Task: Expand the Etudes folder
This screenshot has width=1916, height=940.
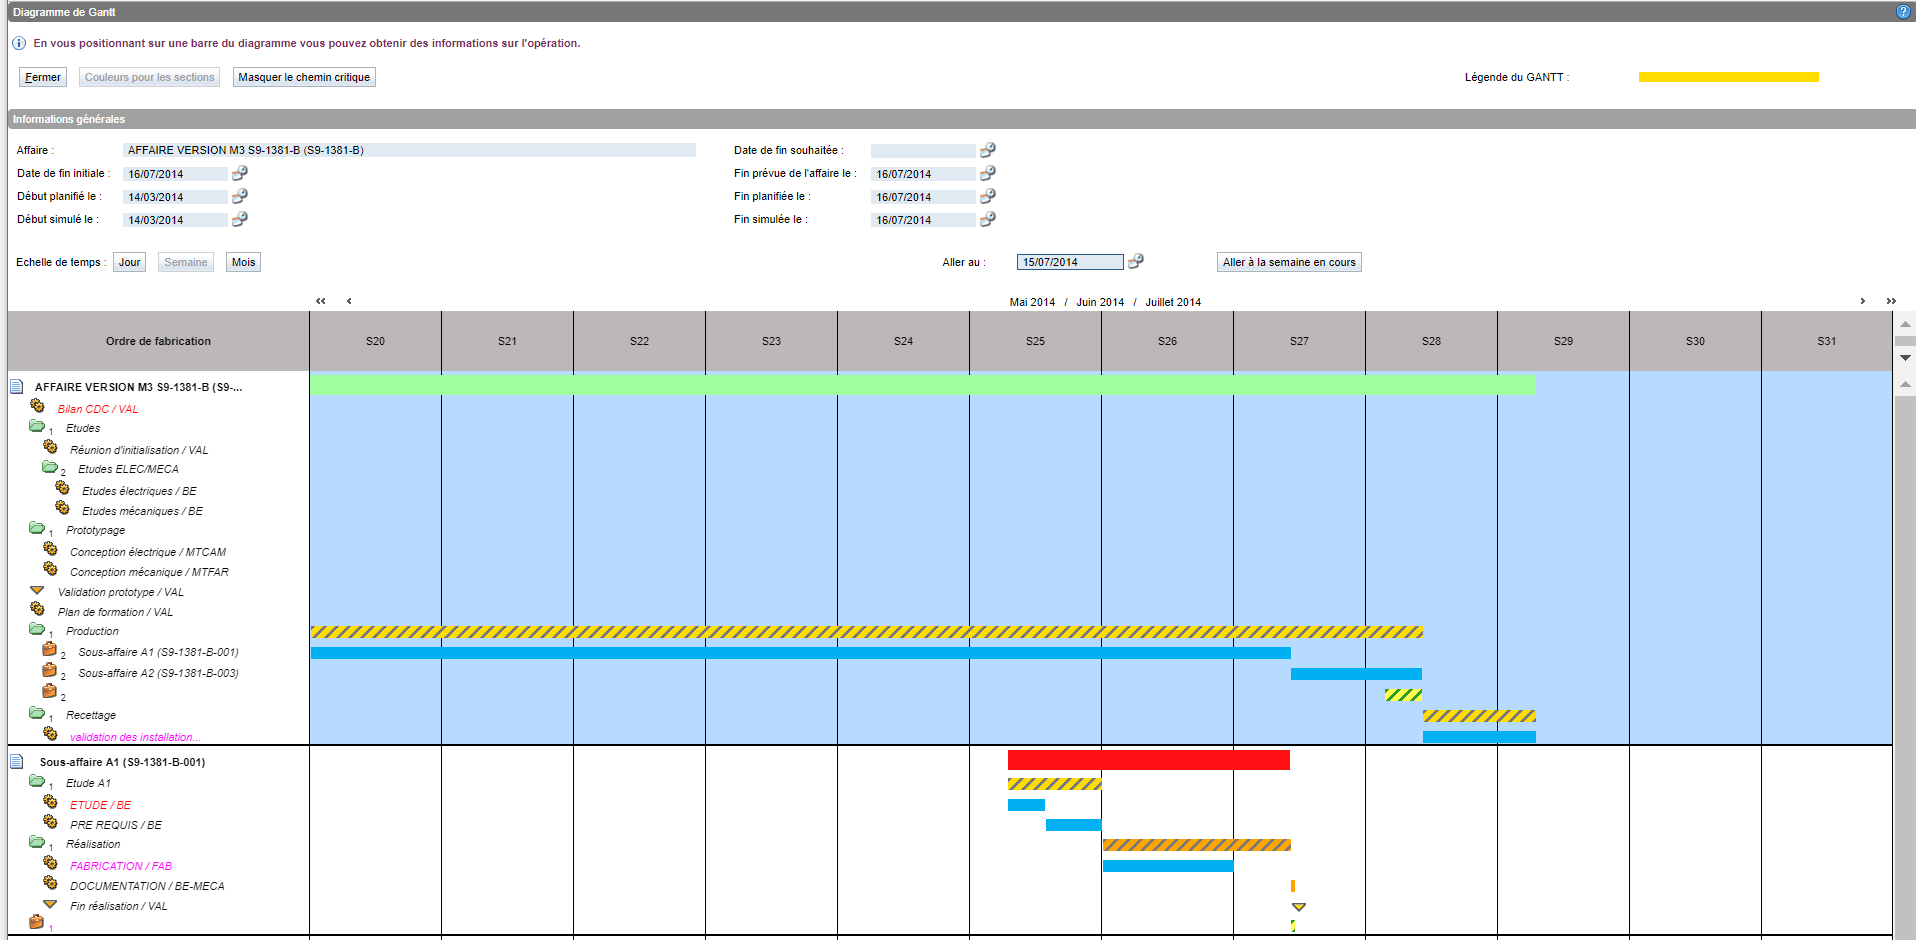Action: 37,426
